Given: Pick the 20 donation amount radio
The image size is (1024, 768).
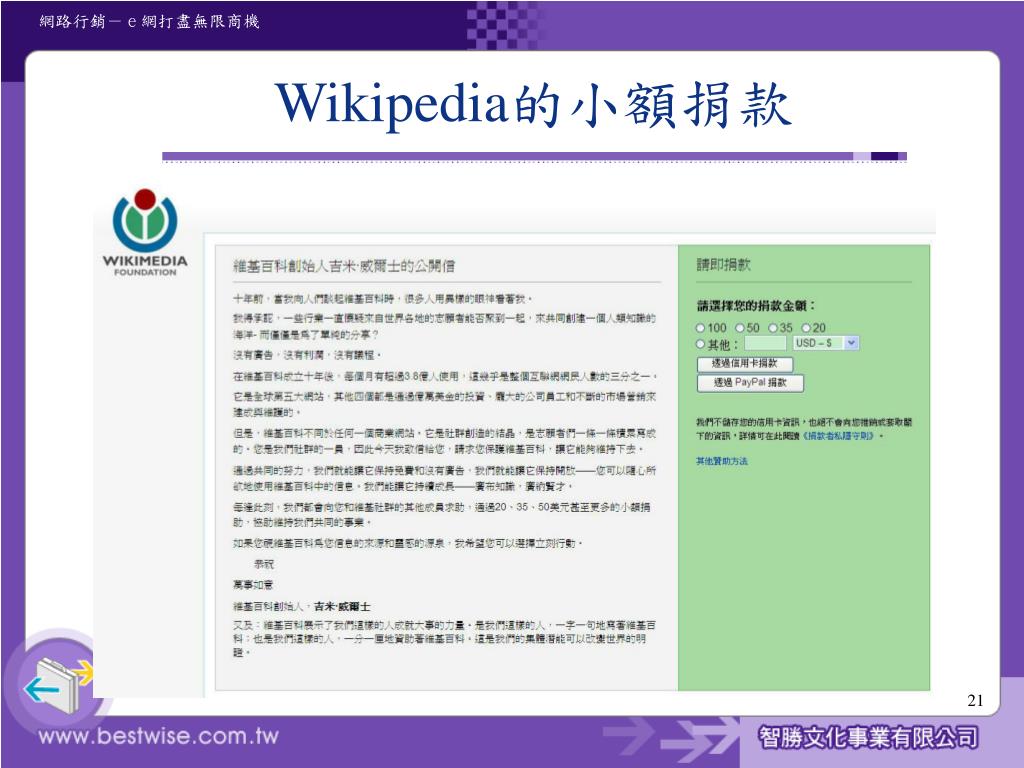Looking at the screenshot, I should pyautogui.click(x=807, y=328).
